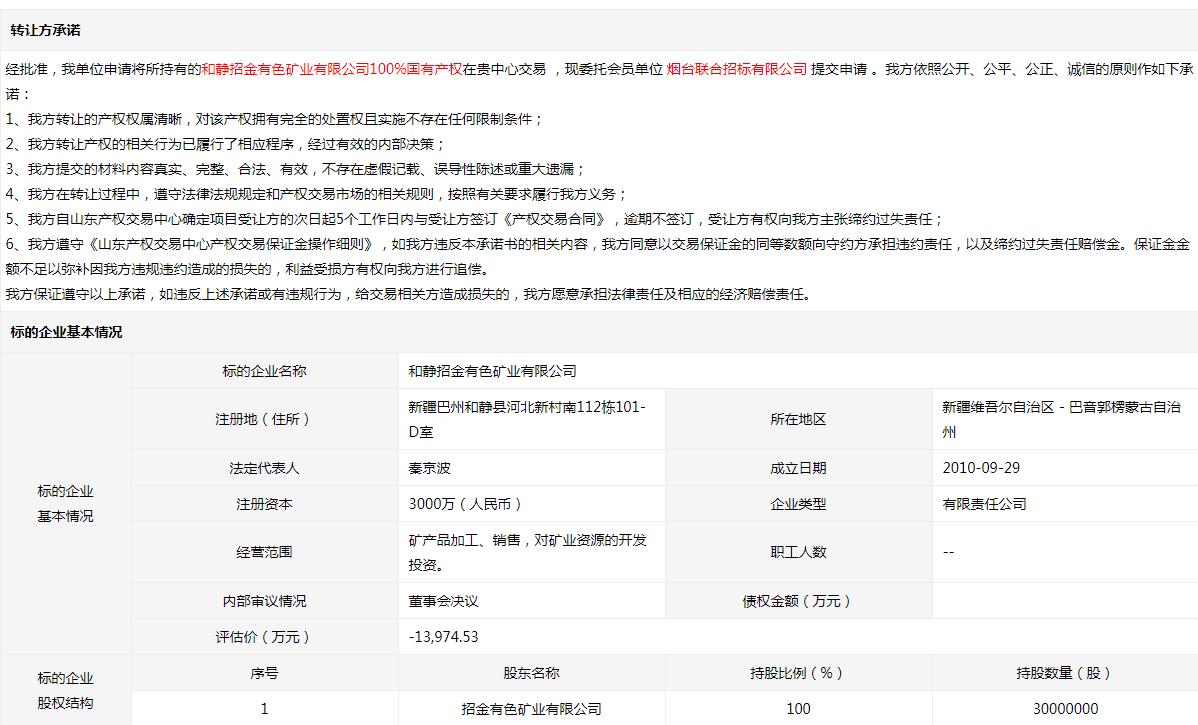1198x725 pixels.
Task: Click the 所在地区 label cell
Action: pos(798,419)
